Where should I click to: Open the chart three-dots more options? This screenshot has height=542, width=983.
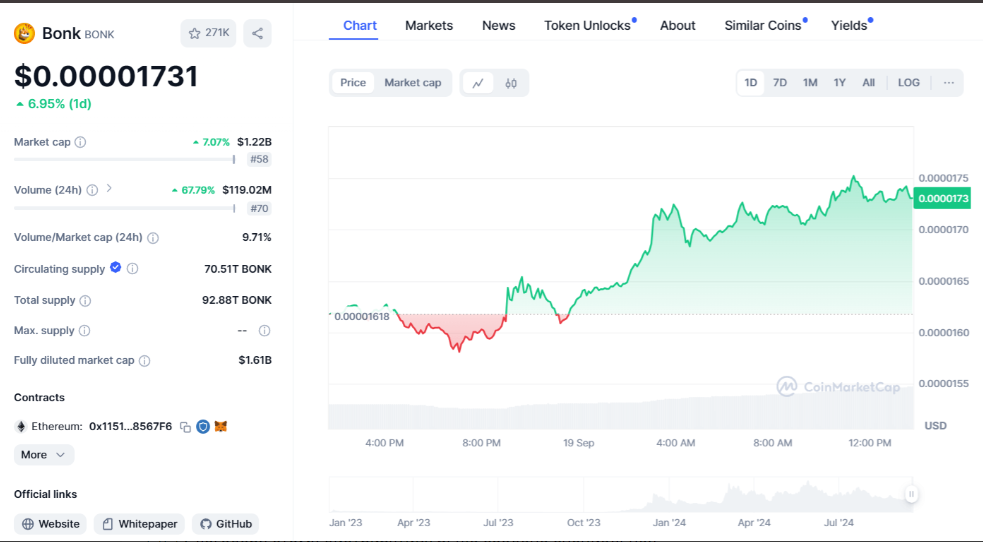949,83
